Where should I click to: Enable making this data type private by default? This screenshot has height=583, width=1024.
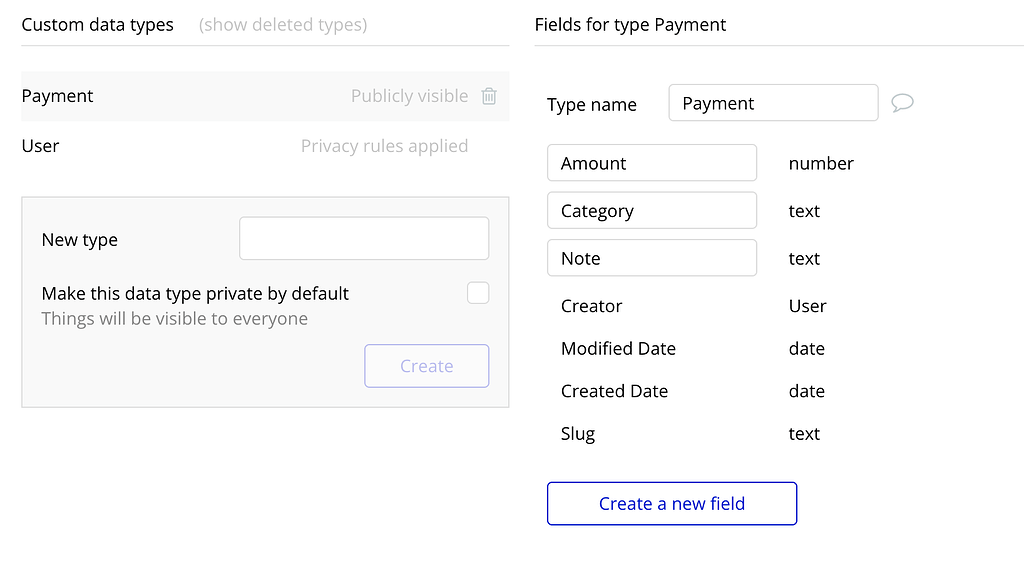coord(478,292)
